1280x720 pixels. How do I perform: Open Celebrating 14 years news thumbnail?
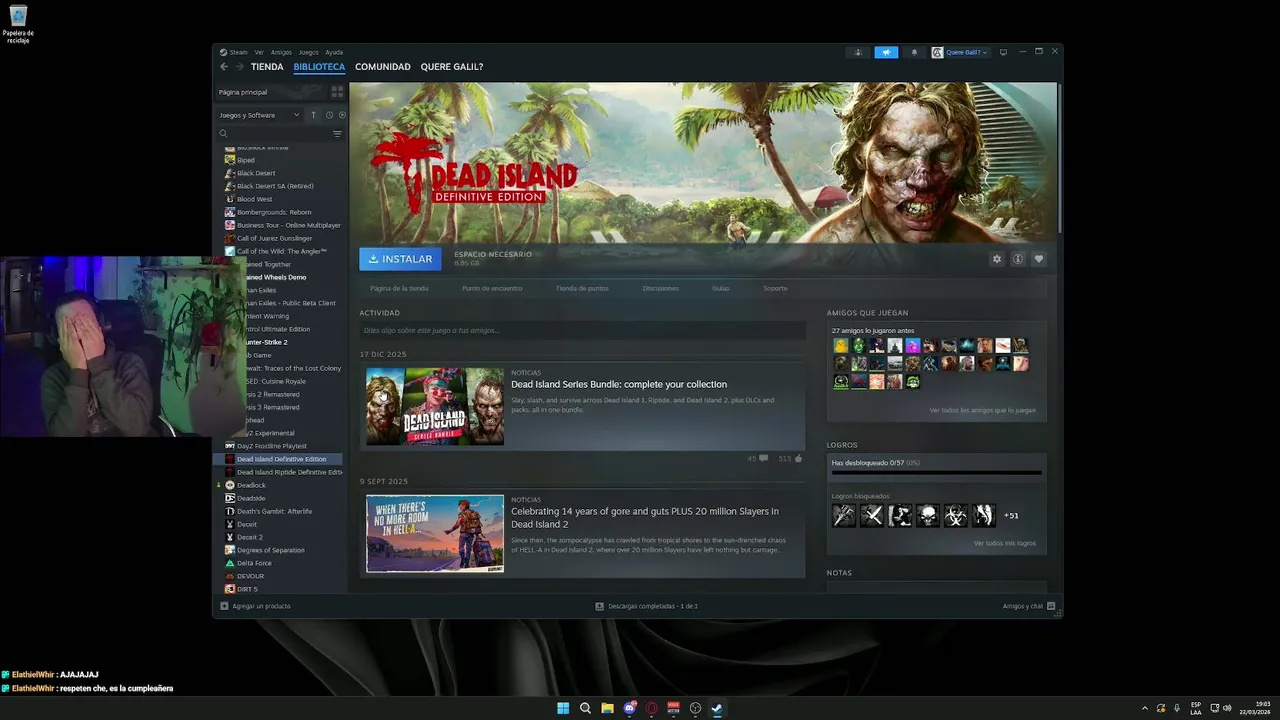tap(435, 533)
